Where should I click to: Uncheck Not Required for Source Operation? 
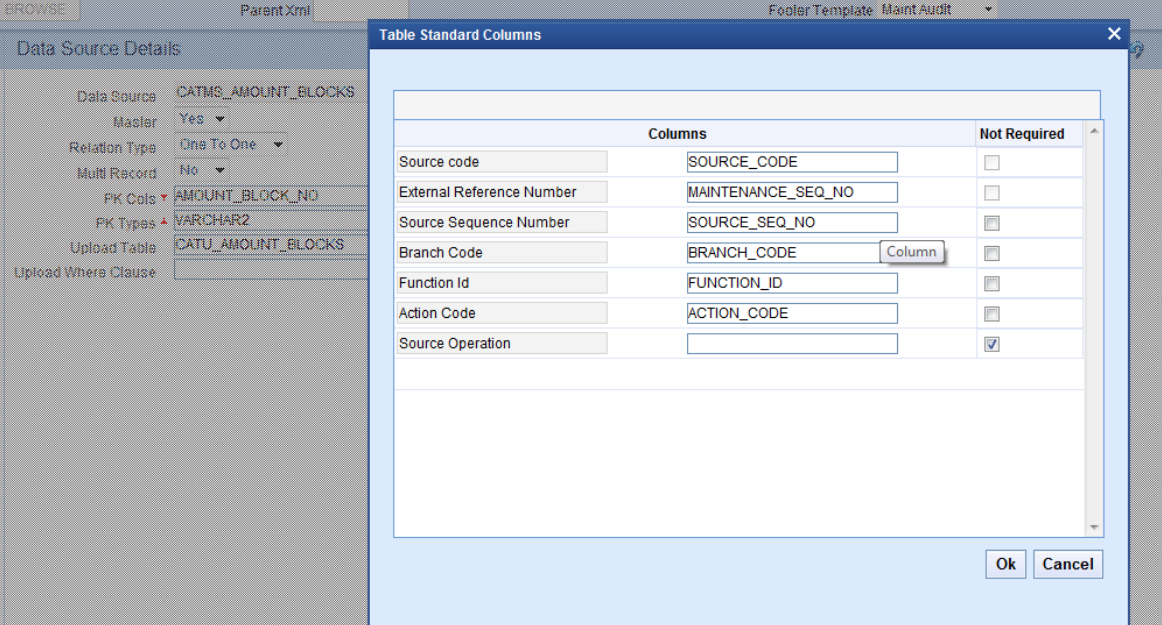click(x=992, y=344)
